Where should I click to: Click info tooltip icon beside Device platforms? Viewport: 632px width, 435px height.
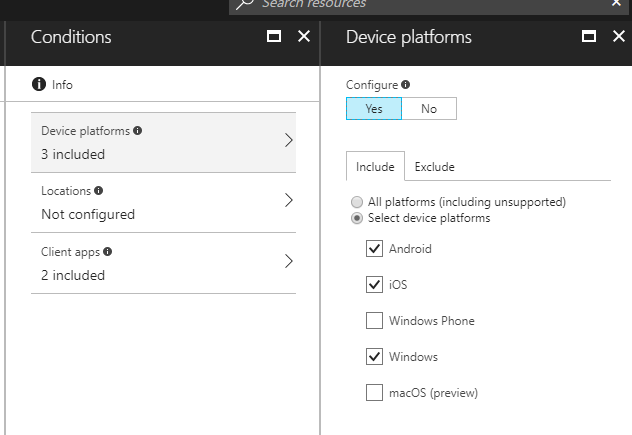(138, 130)
